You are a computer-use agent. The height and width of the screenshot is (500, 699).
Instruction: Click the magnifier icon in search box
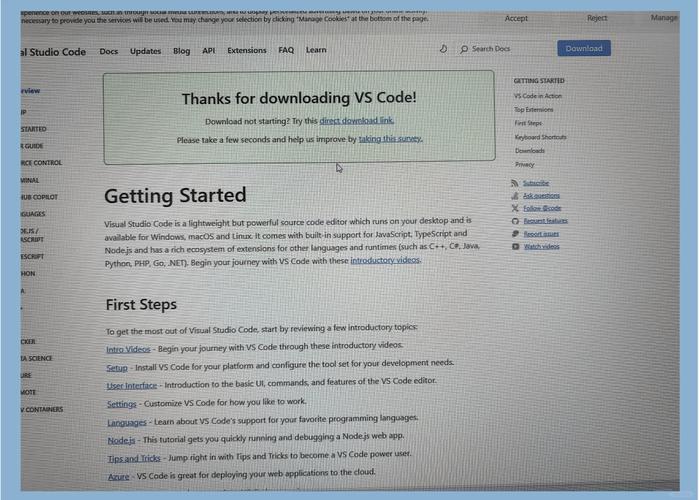click(x=464, y=49)
